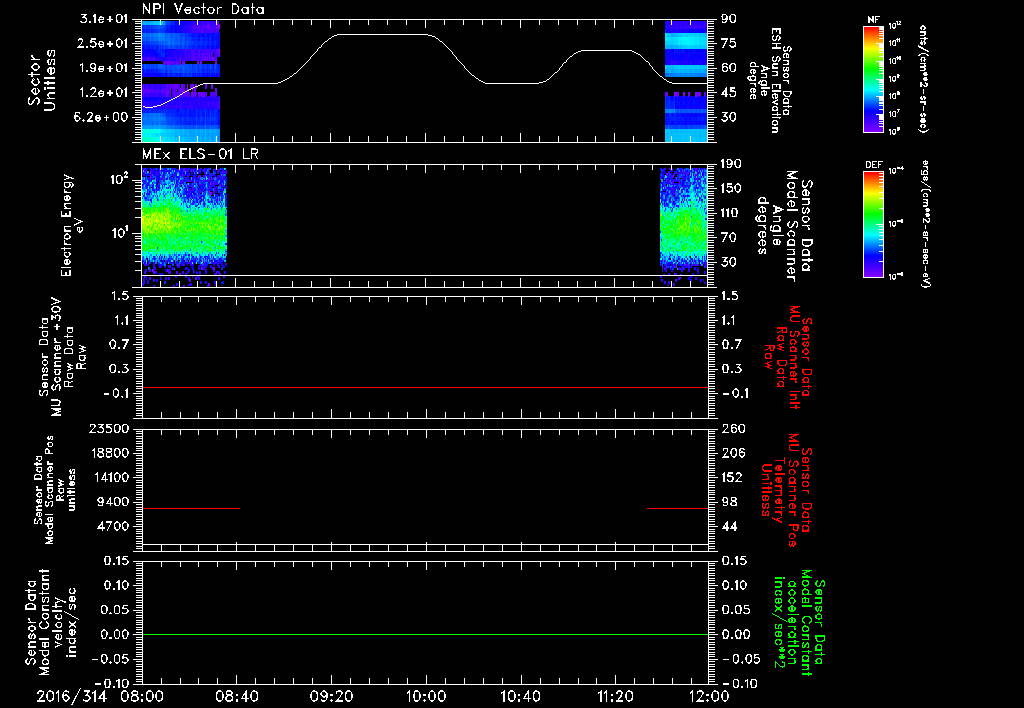Click the 'Electron Energy eV' axis label
Image resolution: width=1024 pixels, height=708 pixels.
pyautogui.click(x=72, y=225)
